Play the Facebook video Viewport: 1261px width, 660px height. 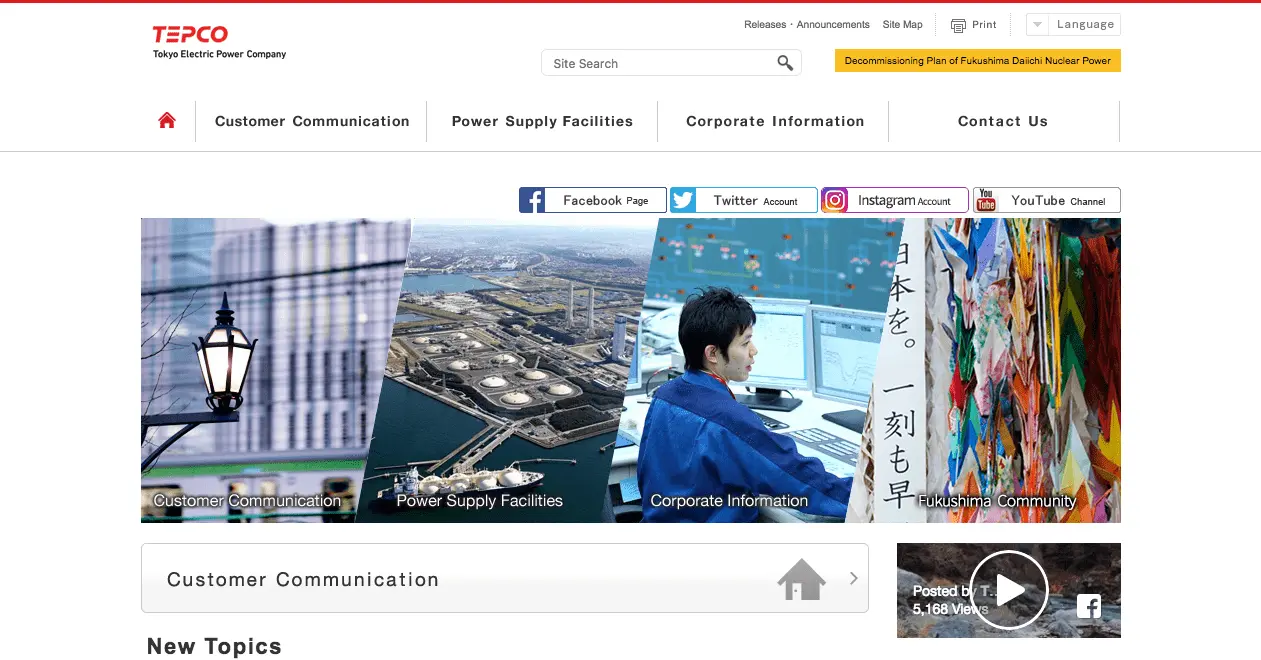tap(1009, 590)
